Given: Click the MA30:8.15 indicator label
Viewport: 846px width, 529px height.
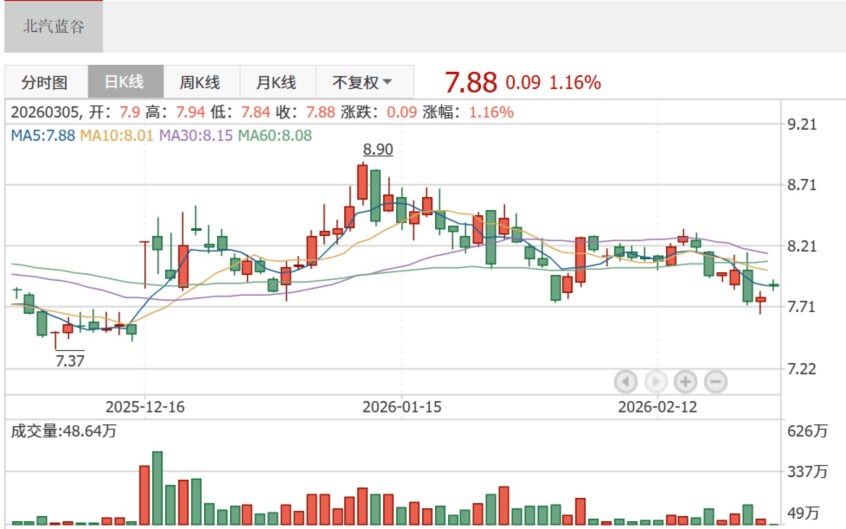Looking at the screenshot, I should point(195,135).
